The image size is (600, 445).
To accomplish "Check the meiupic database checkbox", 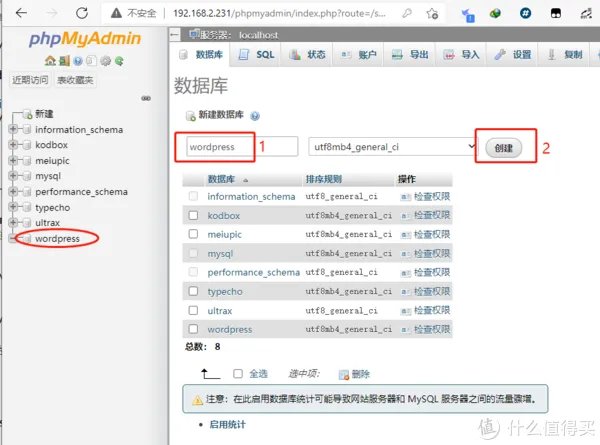I will coord(193,234).
